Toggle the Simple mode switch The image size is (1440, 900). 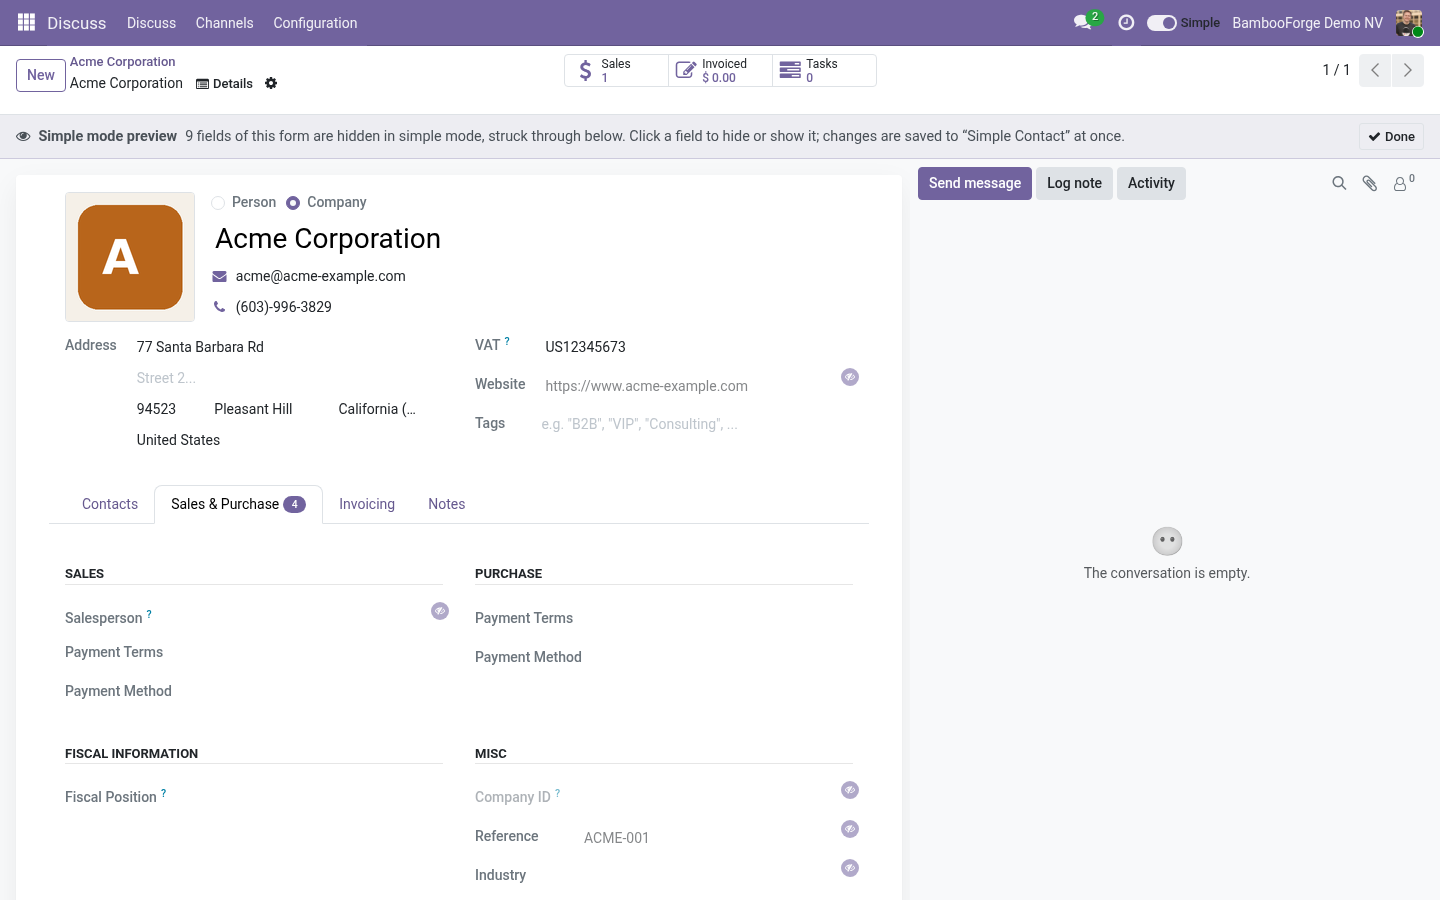pyautogui.click(x=1161, y=22)
